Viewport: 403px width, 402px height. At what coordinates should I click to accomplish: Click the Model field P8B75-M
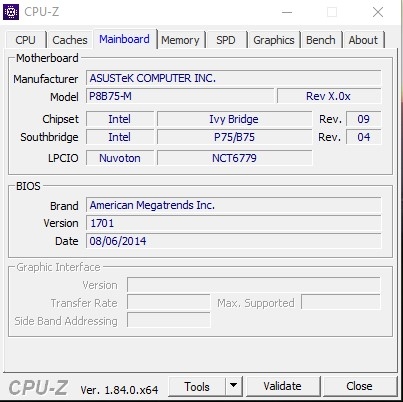pyautogui.click(x=180, y=96)
